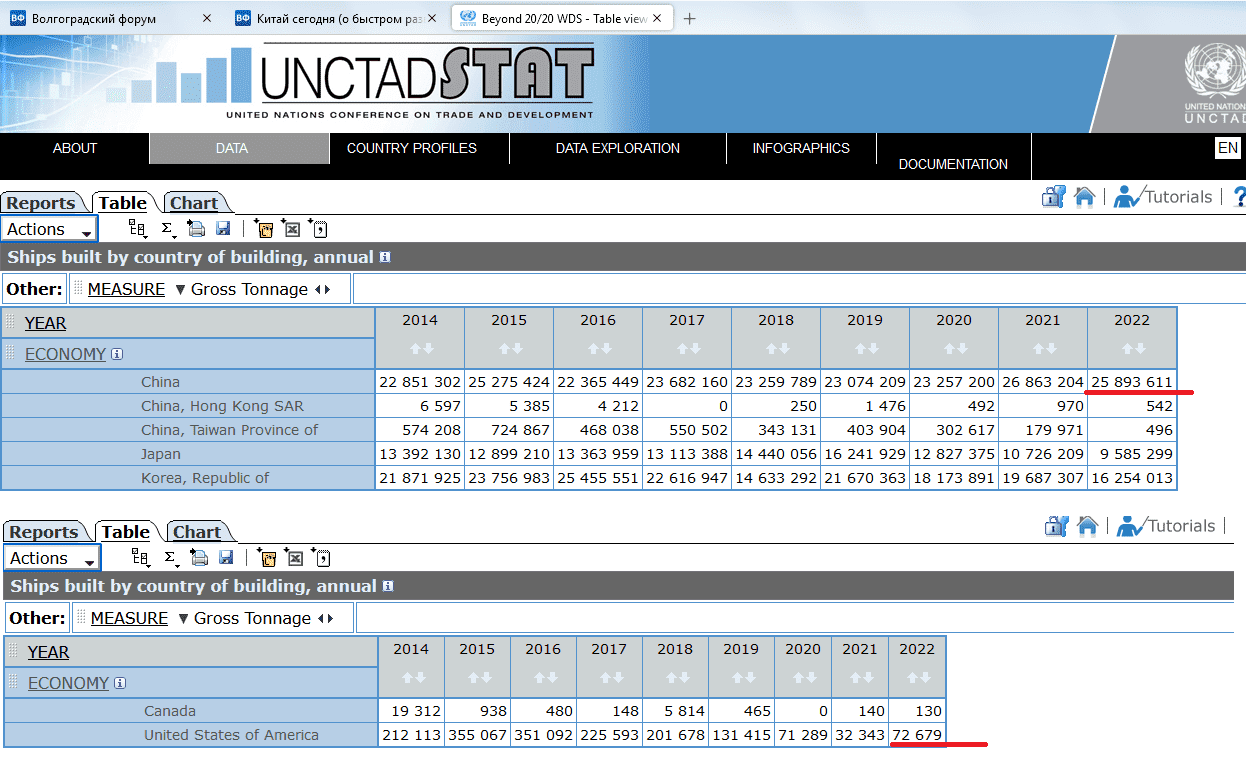Sort Canada table by 2022 using sort arrows

click(x=917, y=678)
